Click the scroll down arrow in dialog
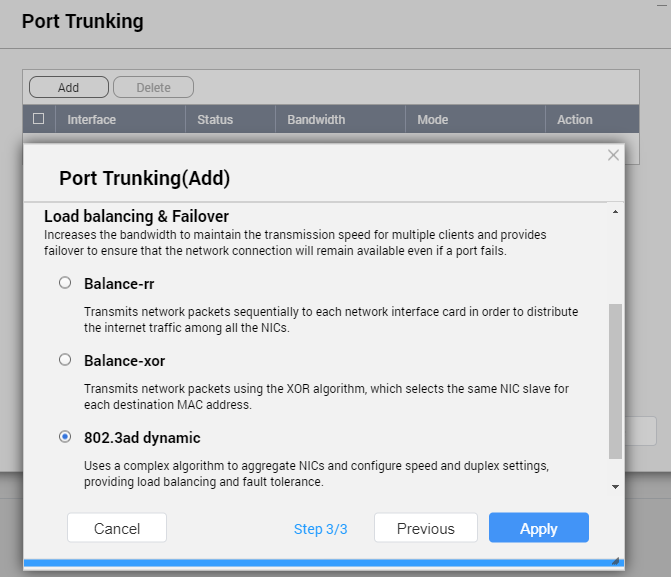This screenshot has width=671, height=577. click(614, 486)
